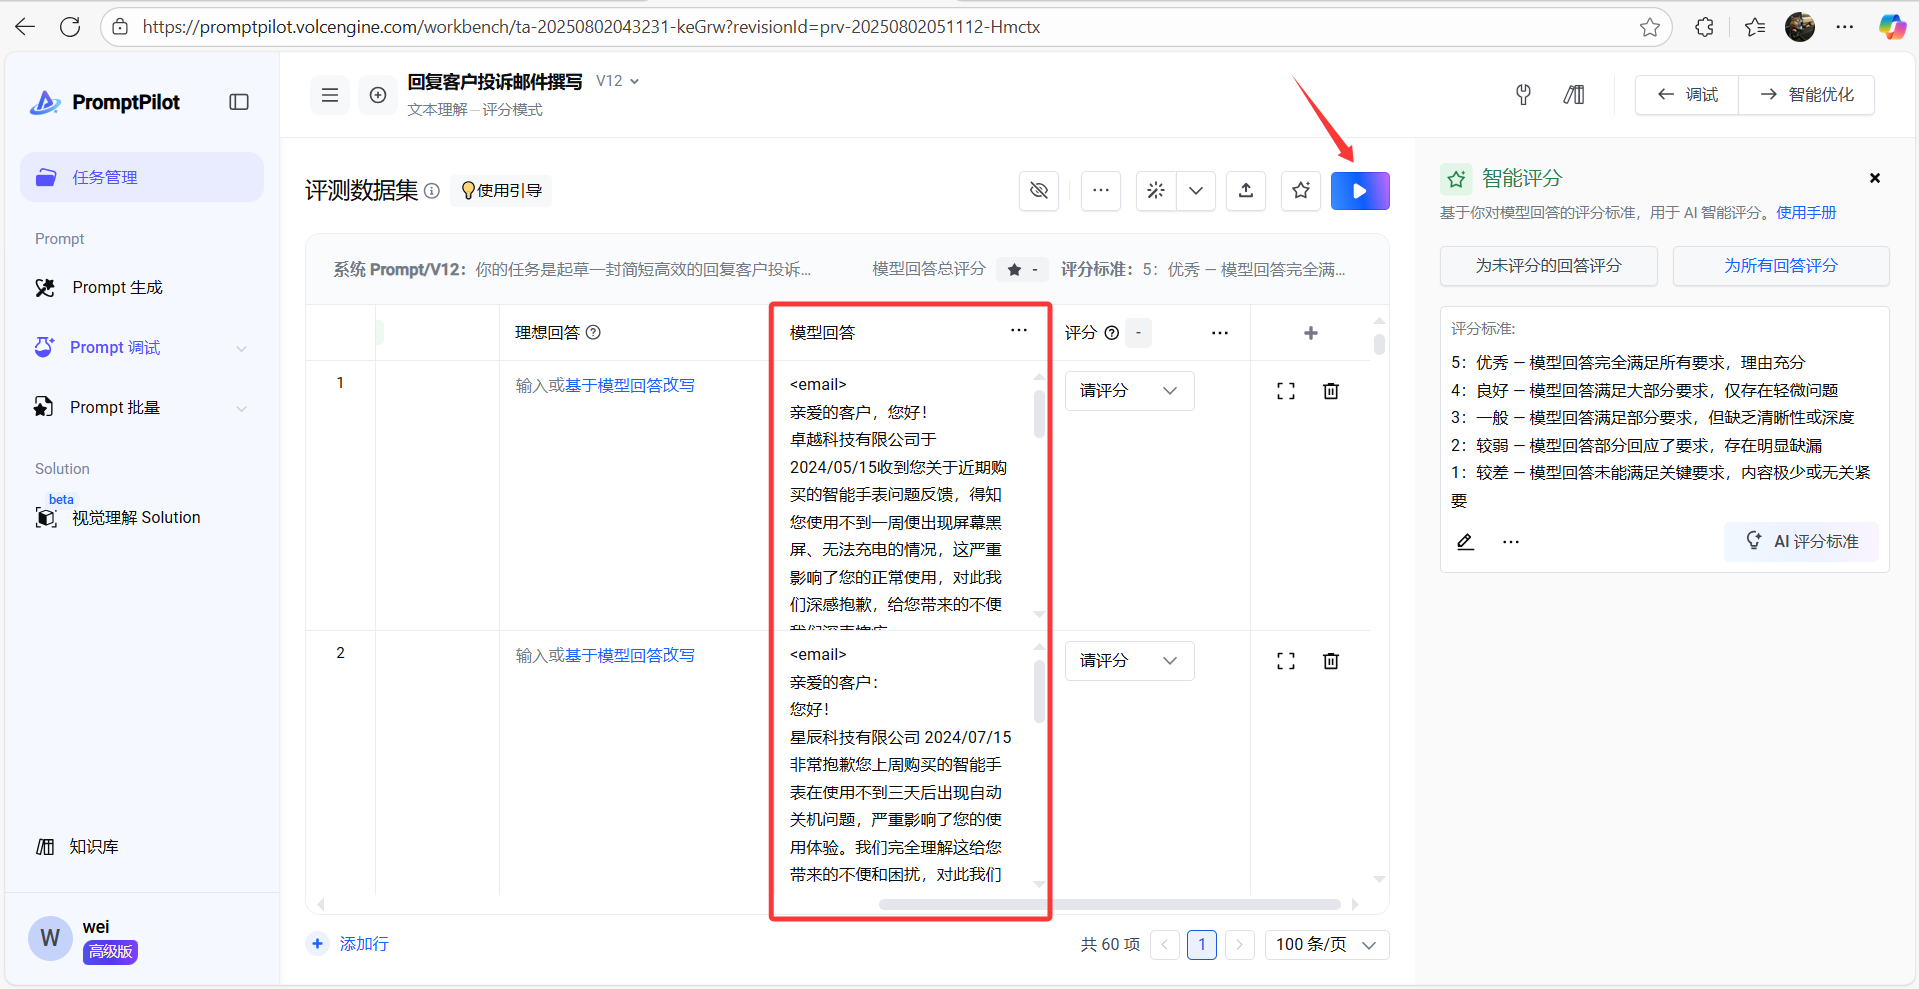Screen dimensions: 1919x989
Task: Click the star rating toolbar icon
Action: click(1300, 191)
